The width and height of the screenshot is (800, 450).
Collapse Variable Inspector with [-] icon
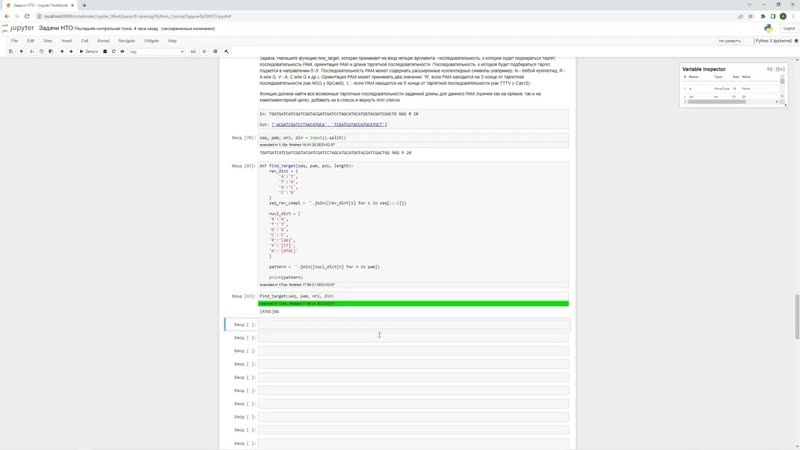point(774,69)
